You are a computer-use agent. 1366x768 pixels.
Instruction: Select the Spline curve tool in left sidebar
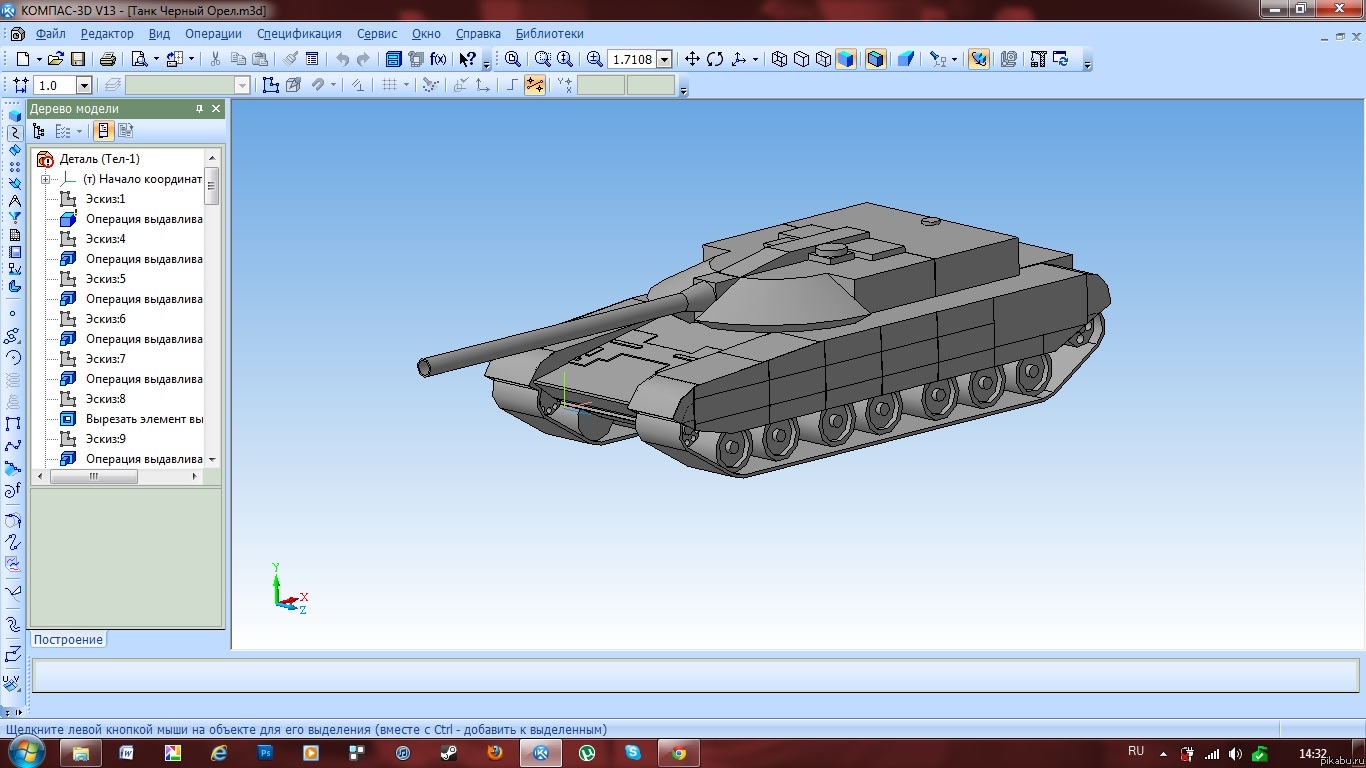[x=13, y=446]
